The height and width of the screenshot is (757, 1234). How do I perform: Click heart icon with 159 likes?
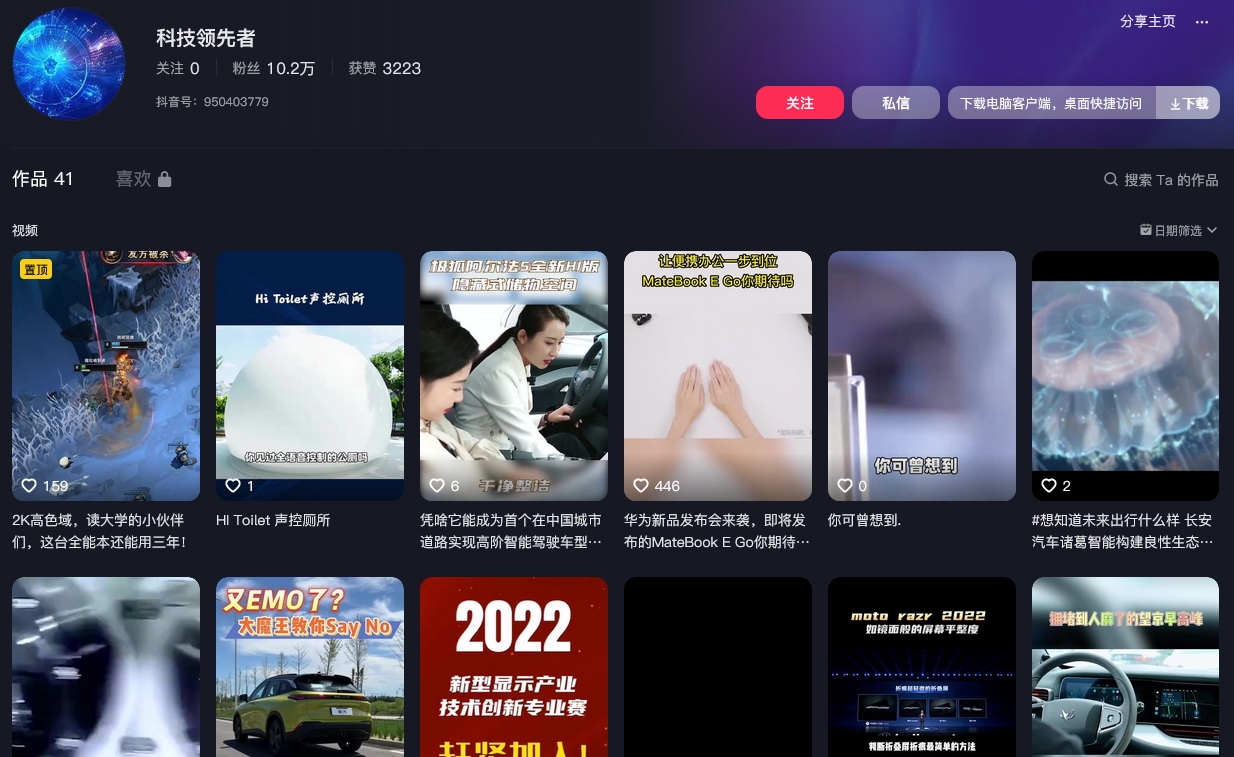tap(29, 486)
